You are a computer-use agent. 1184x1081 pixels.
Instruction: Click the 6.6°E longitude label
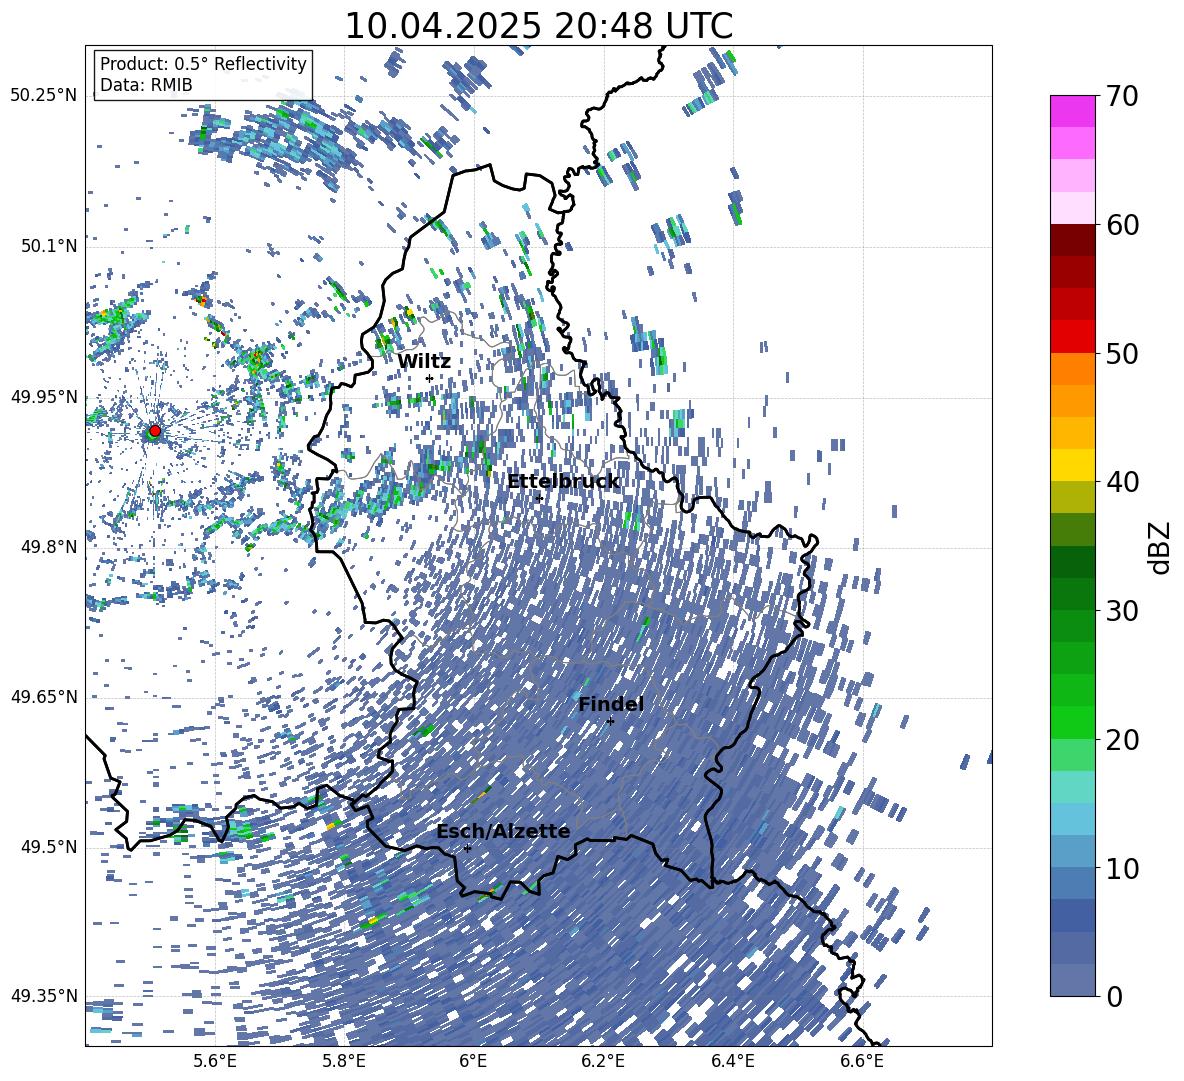coord(862,1061)
